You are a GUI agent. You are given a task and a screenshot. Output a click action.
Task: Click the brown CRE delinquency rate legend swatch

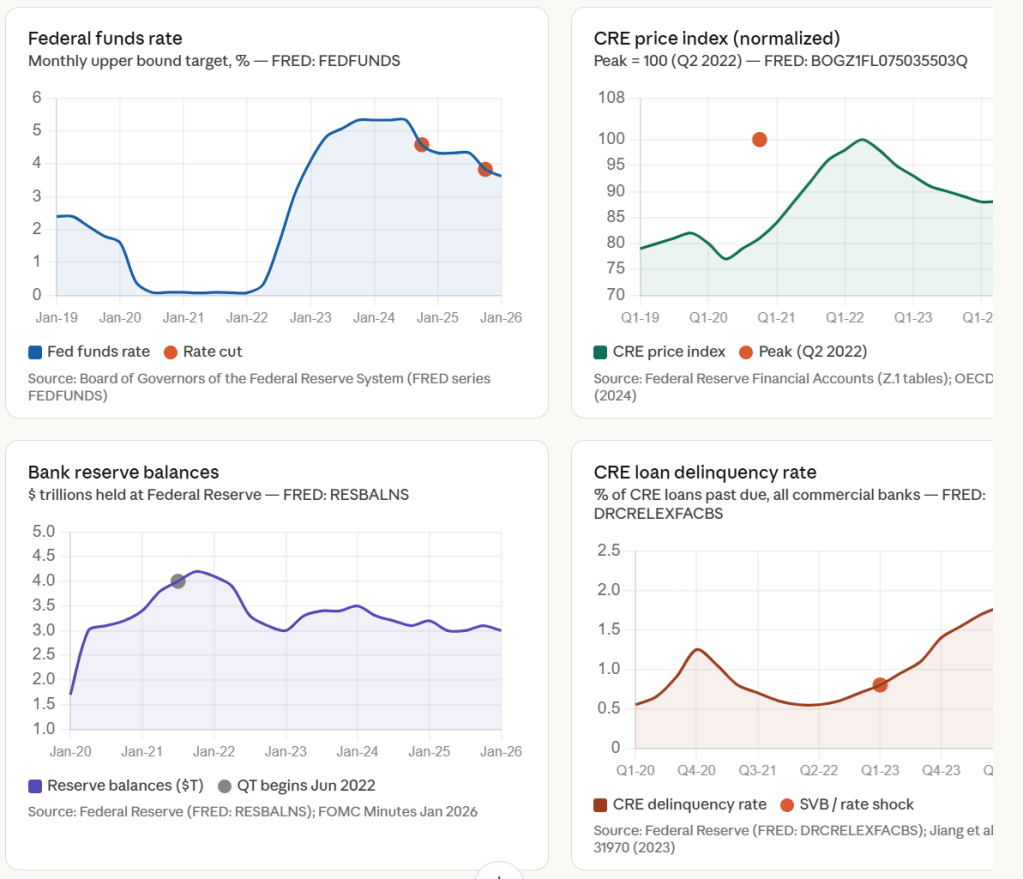coord(601,804)
